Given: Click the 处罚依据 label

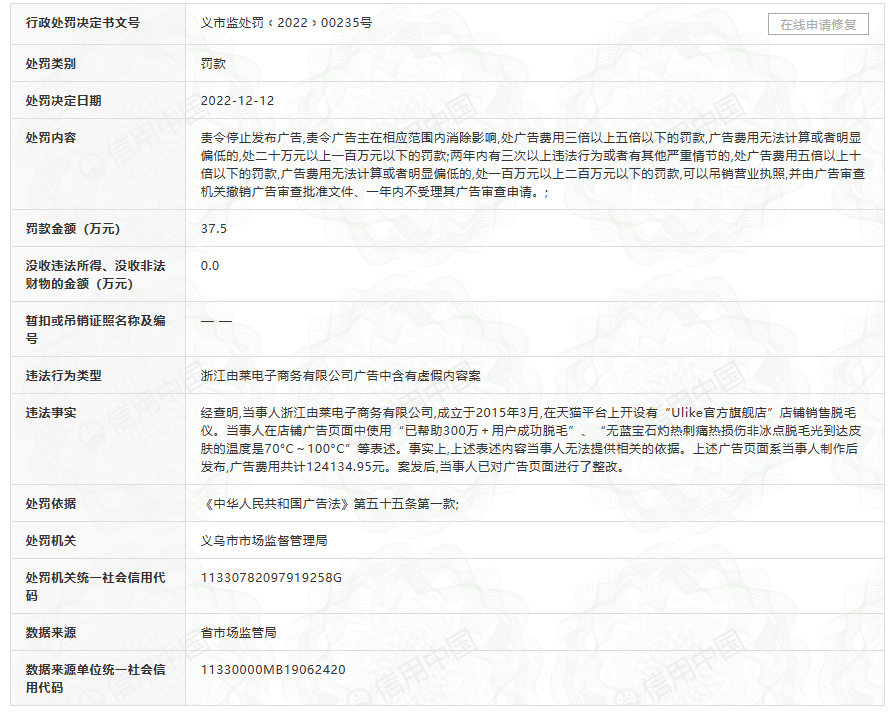Looking at the screenshot, I should [51, 504].
